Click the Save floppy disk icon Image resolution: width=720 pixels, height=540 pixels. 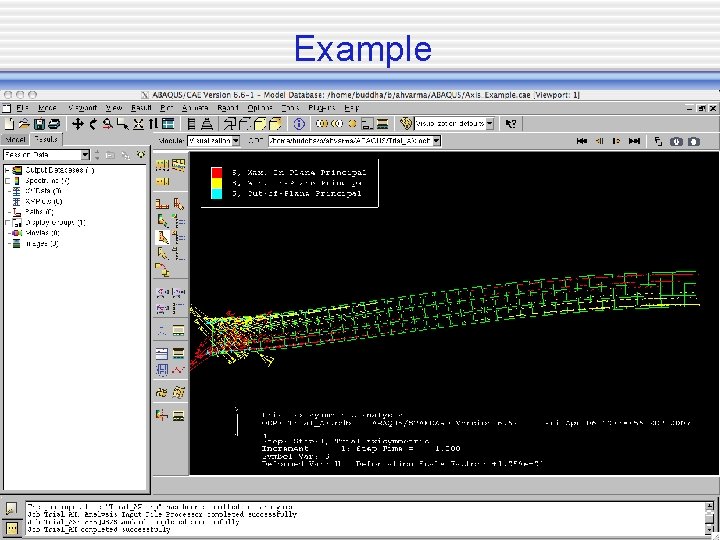tap(39, 124)
